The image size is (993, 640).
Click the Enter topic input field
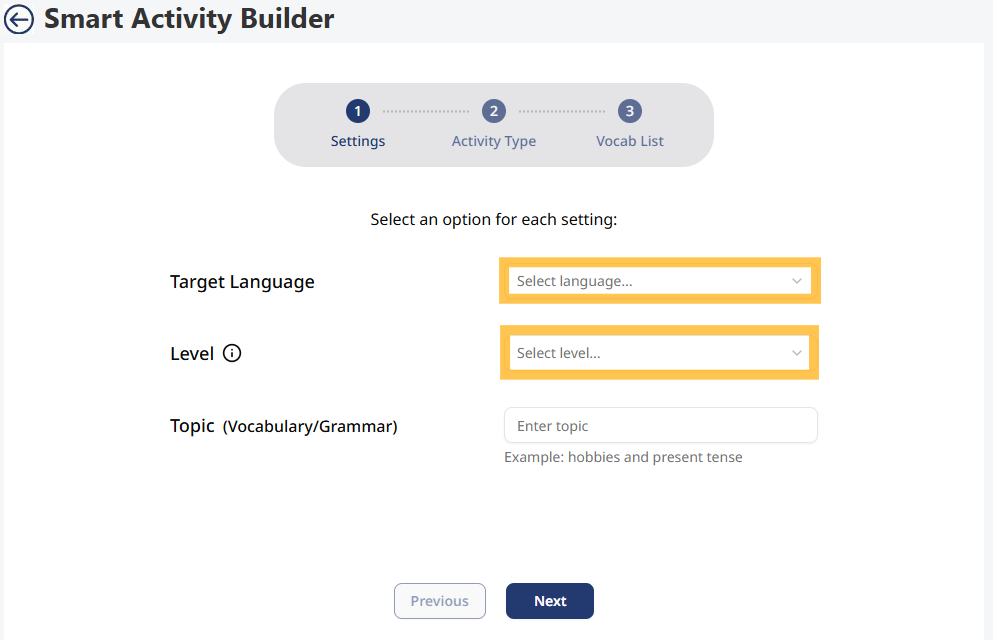coord(660,425)
